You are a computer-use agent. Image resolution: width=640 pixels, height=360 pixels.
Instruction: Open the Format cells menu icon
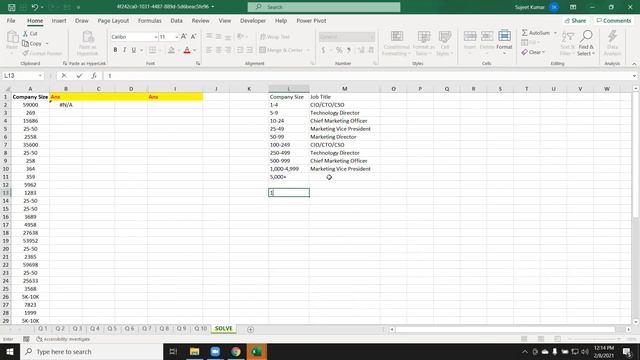coord(504,37)
